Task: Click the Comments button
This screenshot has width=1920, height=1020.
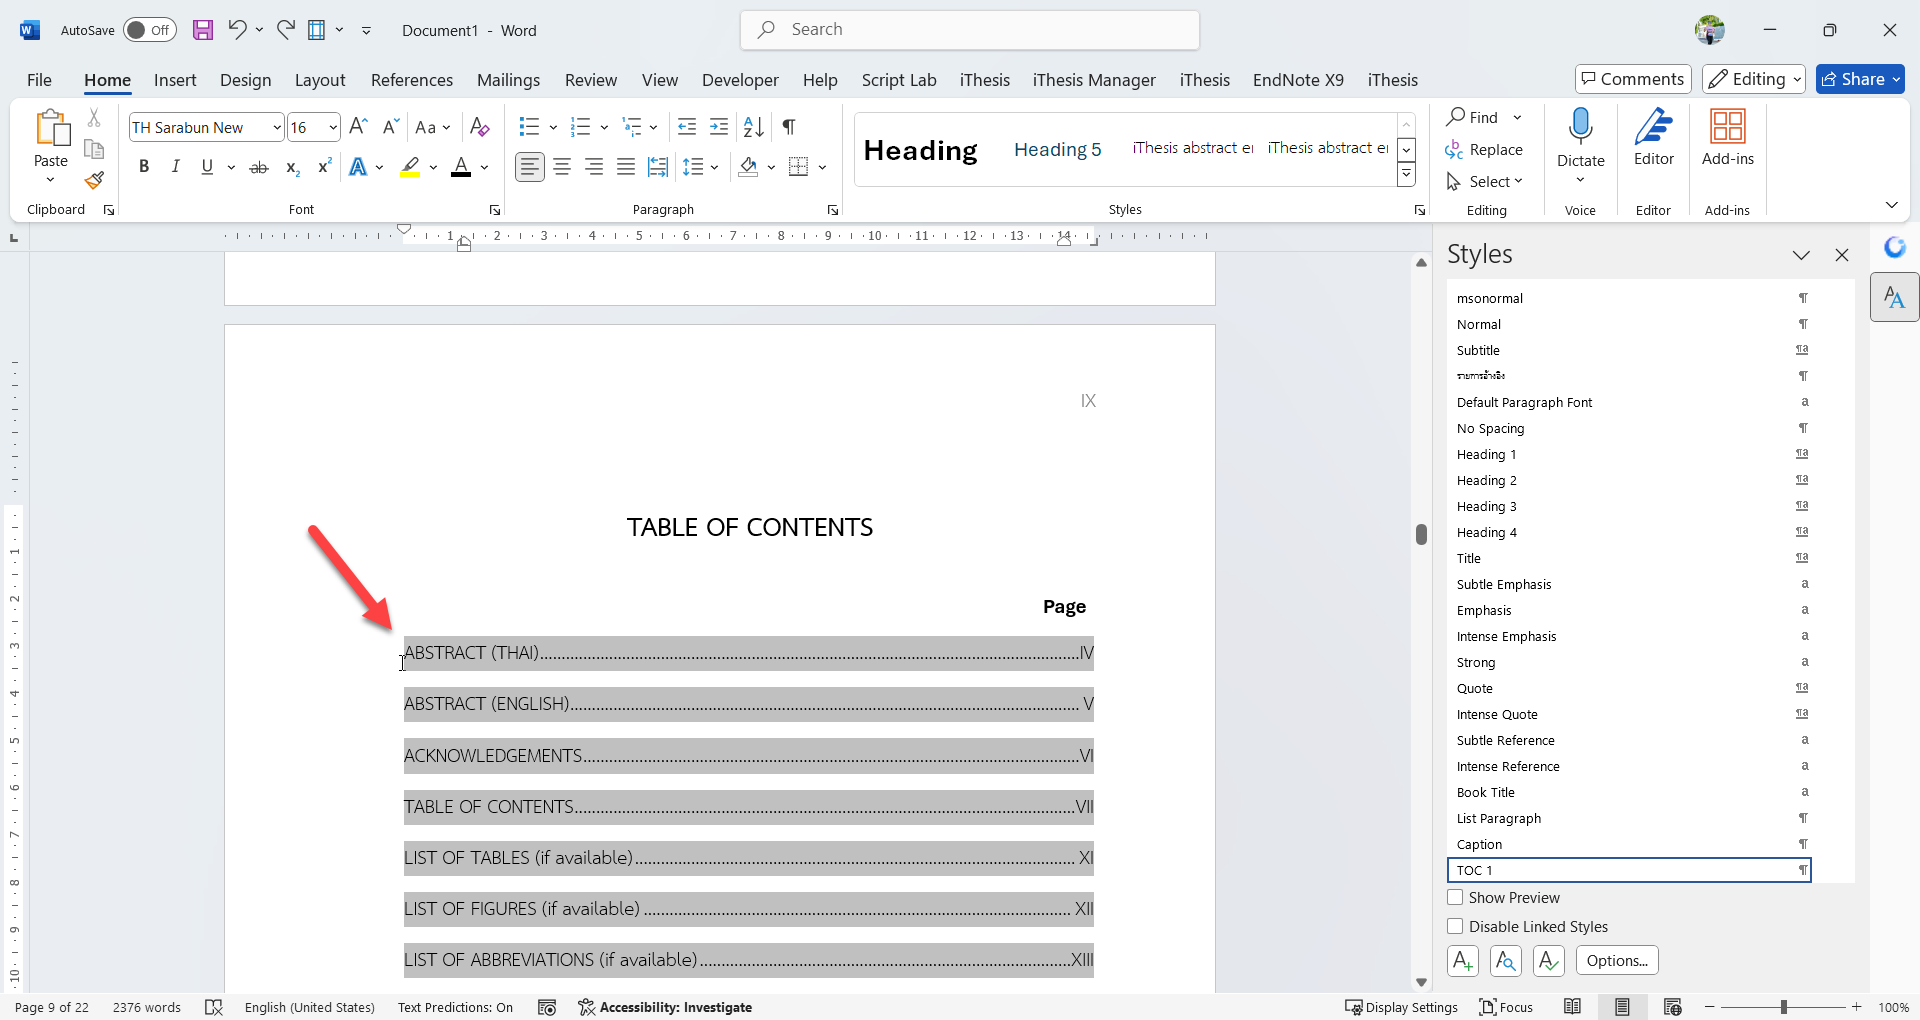Action: [1633, 79]
